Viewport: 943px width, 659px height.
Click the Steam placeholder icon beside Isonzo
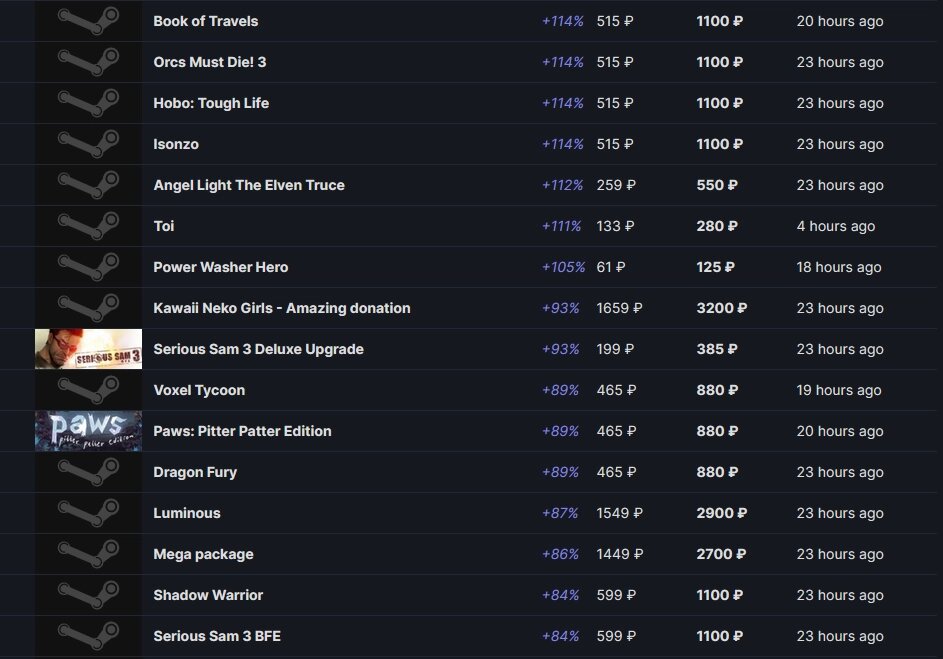coord(88,144)
